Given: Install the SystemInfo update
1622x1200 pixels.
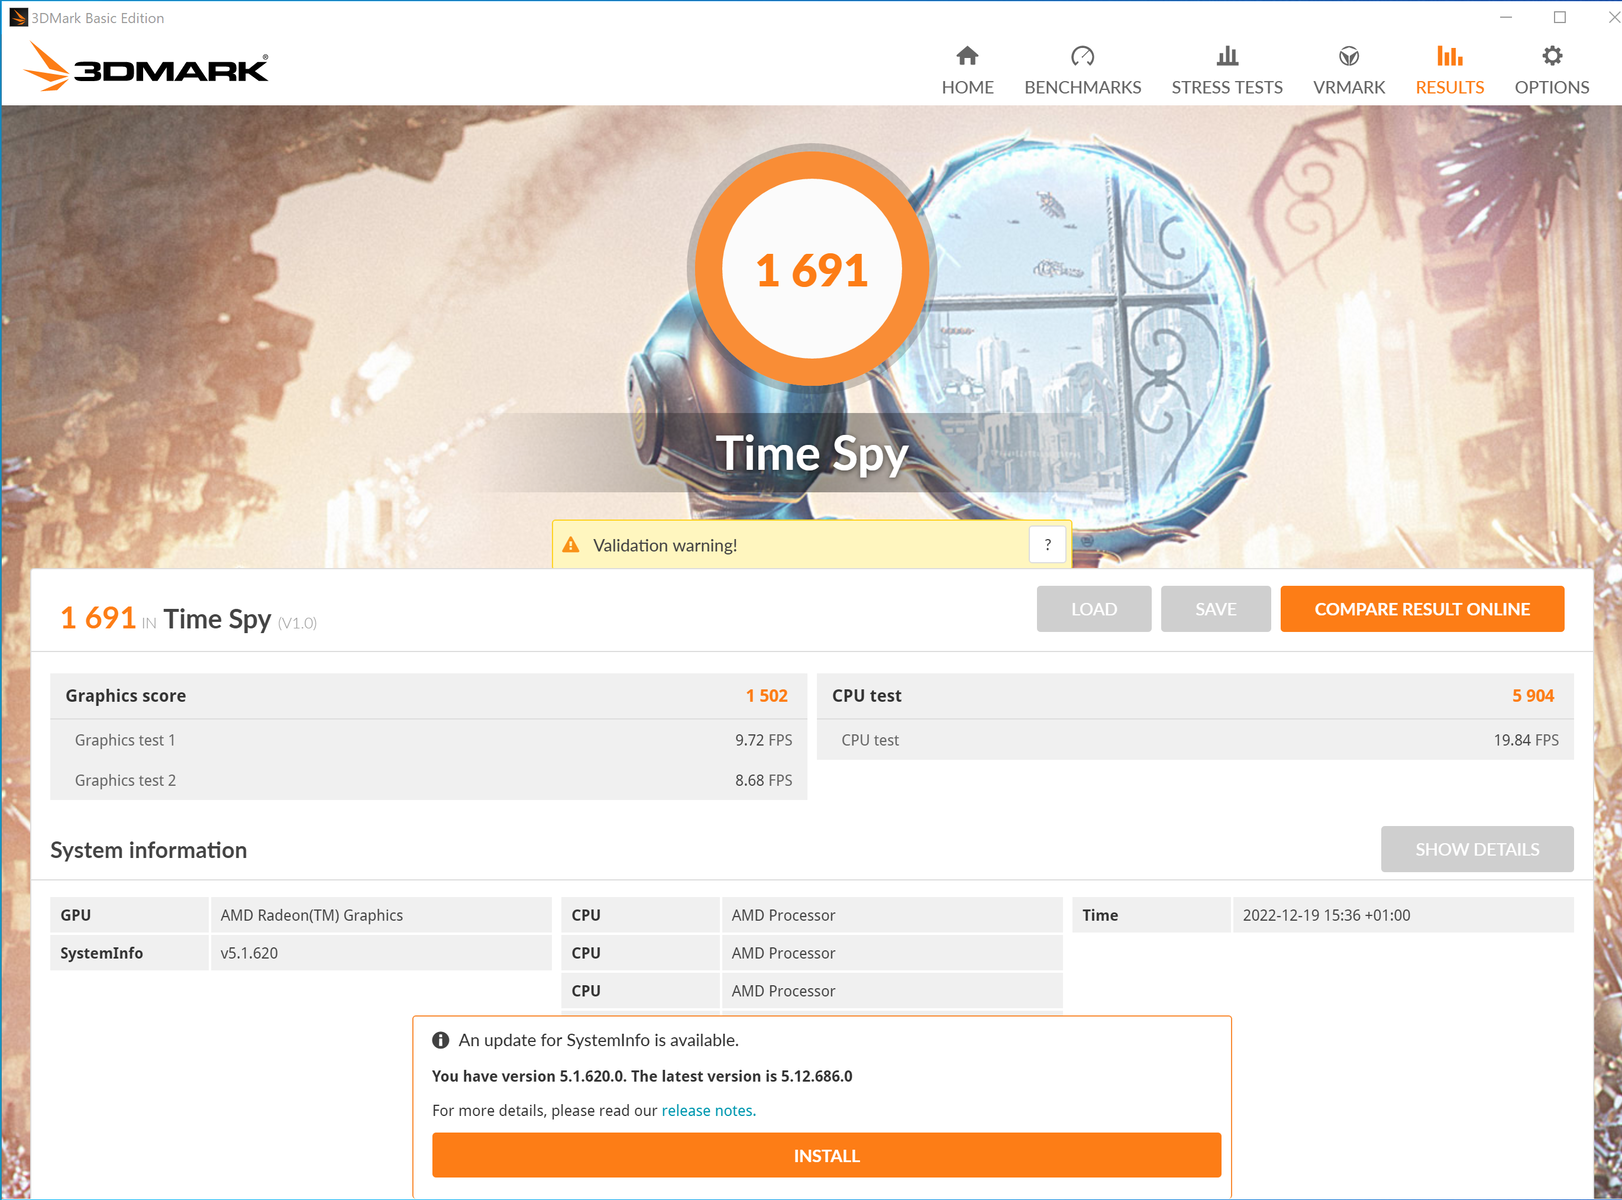Looking at the screenshot, I should tap(826, 1155).
